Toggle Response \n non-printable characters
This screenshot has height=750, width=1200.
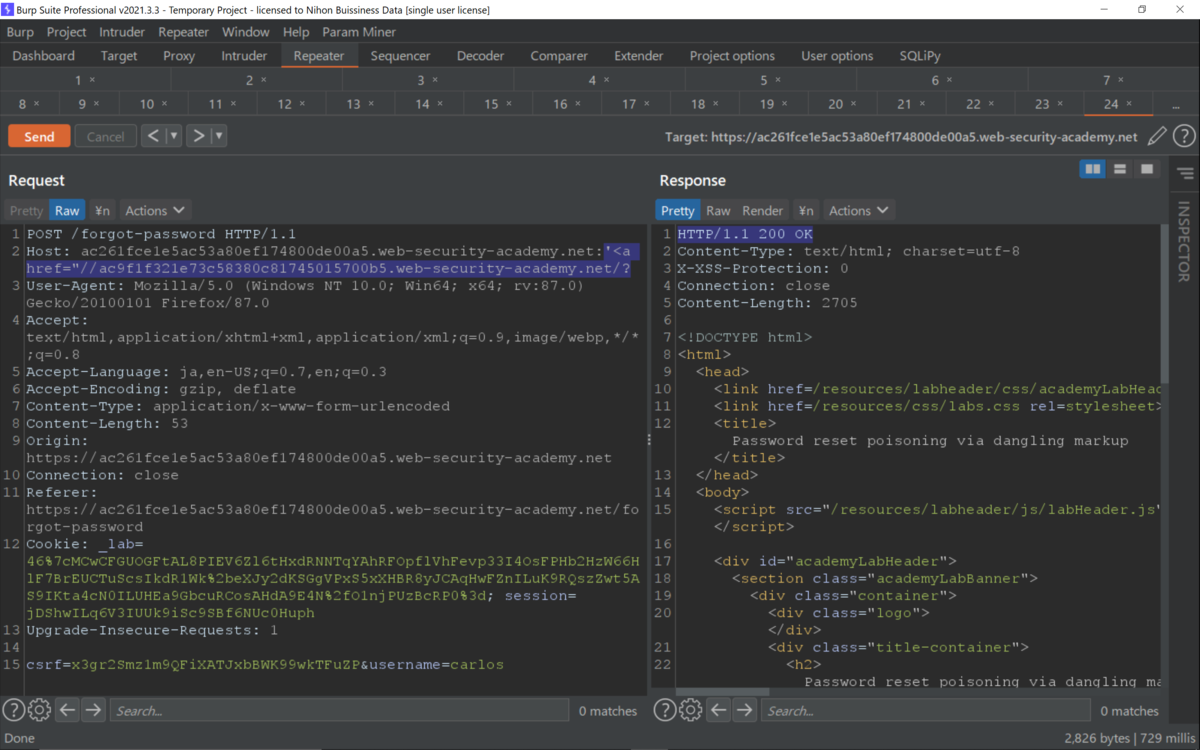pyautogui.click(x=805, y=210)
